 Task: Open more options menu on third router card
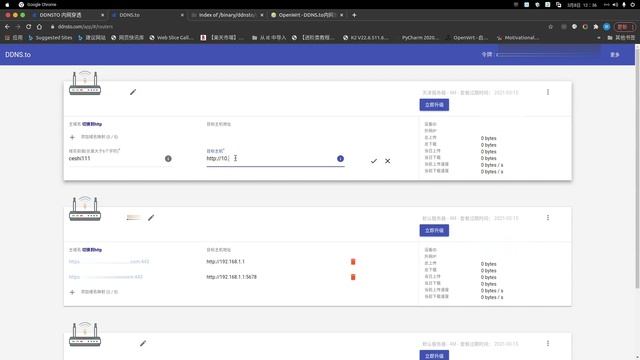[548, 343]
